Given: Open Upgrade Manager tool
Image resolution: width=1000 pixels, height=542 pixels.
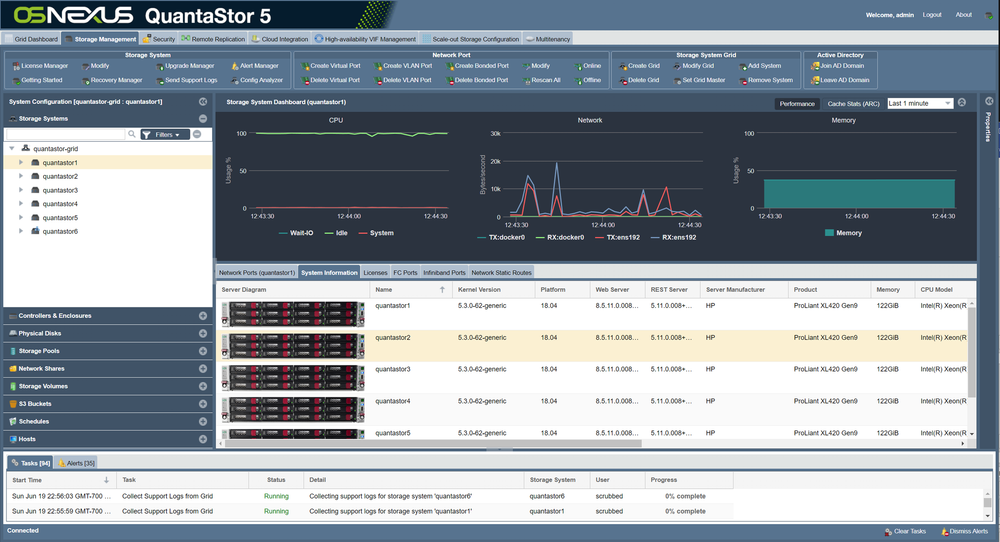Looking at the screenshot, I should click(x=185, y=66).
